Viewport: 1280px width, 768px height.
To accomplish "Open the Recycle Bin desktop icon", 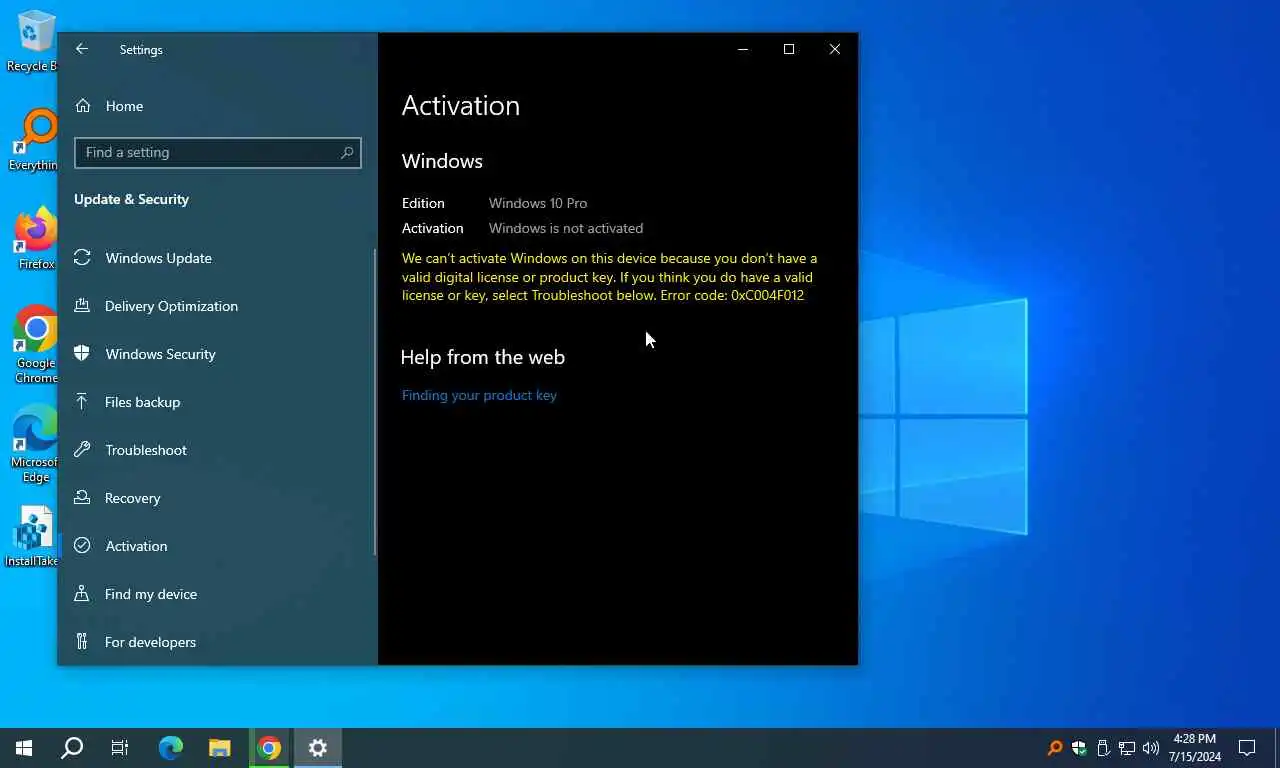I will pos(34,41).
